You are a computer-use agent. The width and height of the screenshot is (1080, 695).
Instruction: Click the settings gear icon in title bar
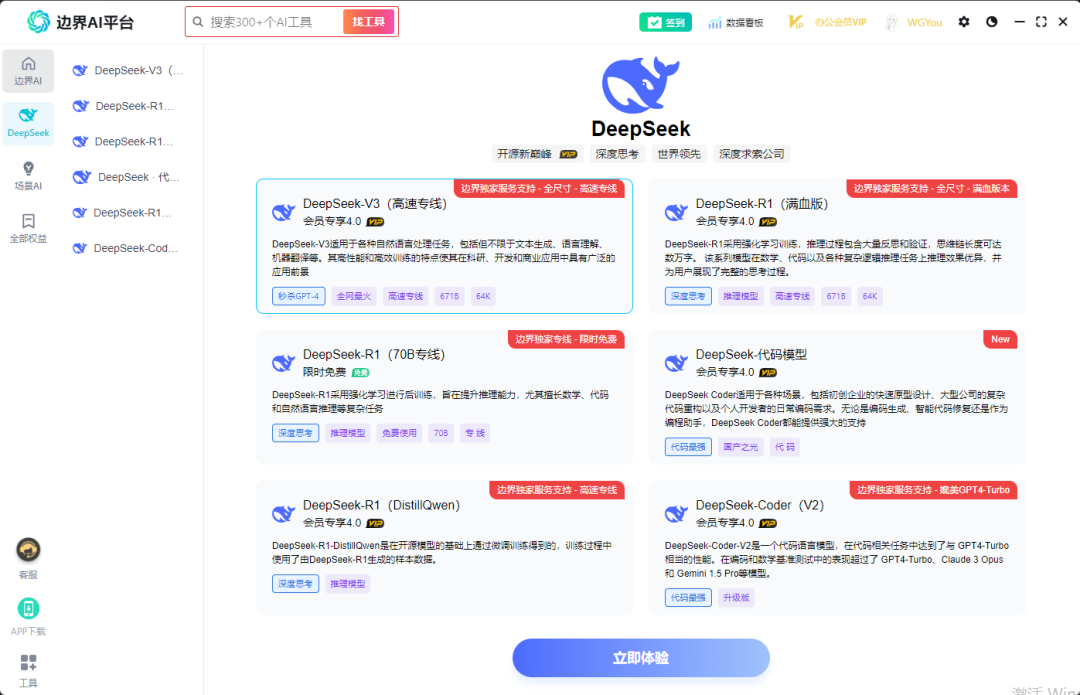point(964,22)
